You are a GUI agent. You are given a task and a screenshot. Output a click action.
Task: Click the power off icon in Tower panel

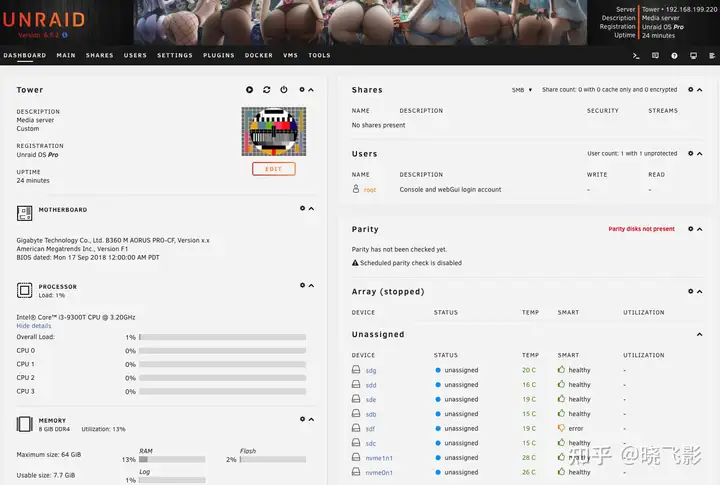pyautogui.click(x=284, y=90)
